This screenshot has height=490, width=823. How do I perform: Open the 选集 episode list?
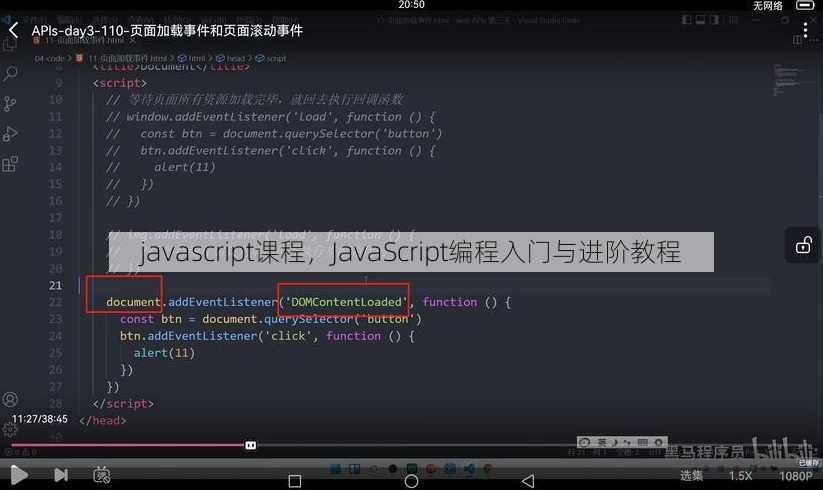point(691,475)
